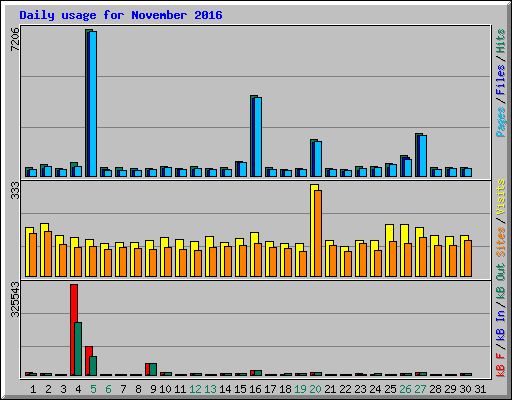The height and width of the screenshot is (400, 512).
Task: Click the tall red kB bar for day 4
Action: (x=73, y=330)
